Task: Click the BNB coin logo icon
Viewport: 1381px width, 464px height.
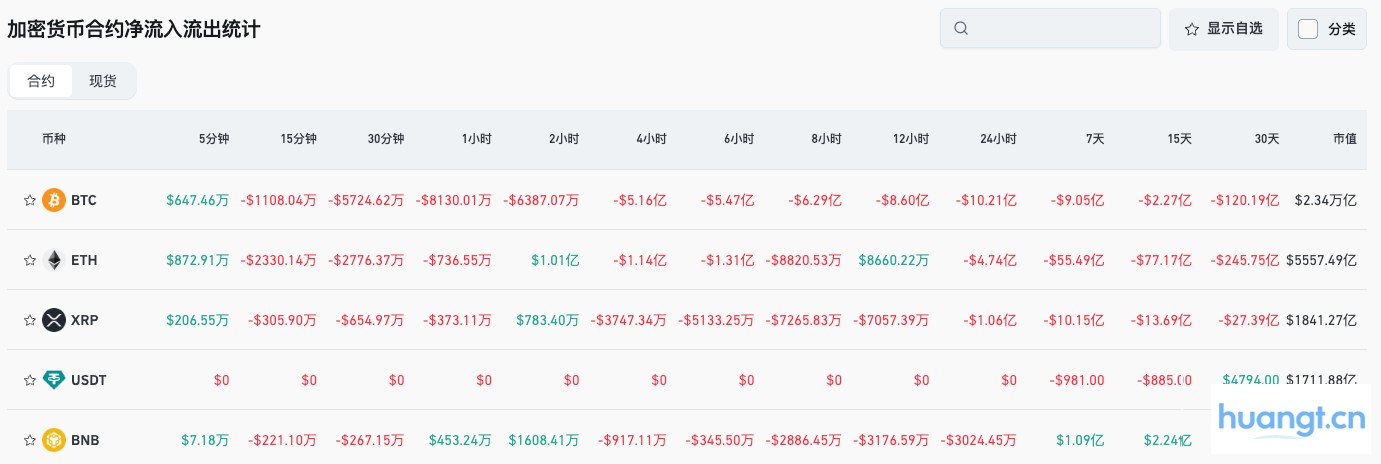Action: coord(54,440)
